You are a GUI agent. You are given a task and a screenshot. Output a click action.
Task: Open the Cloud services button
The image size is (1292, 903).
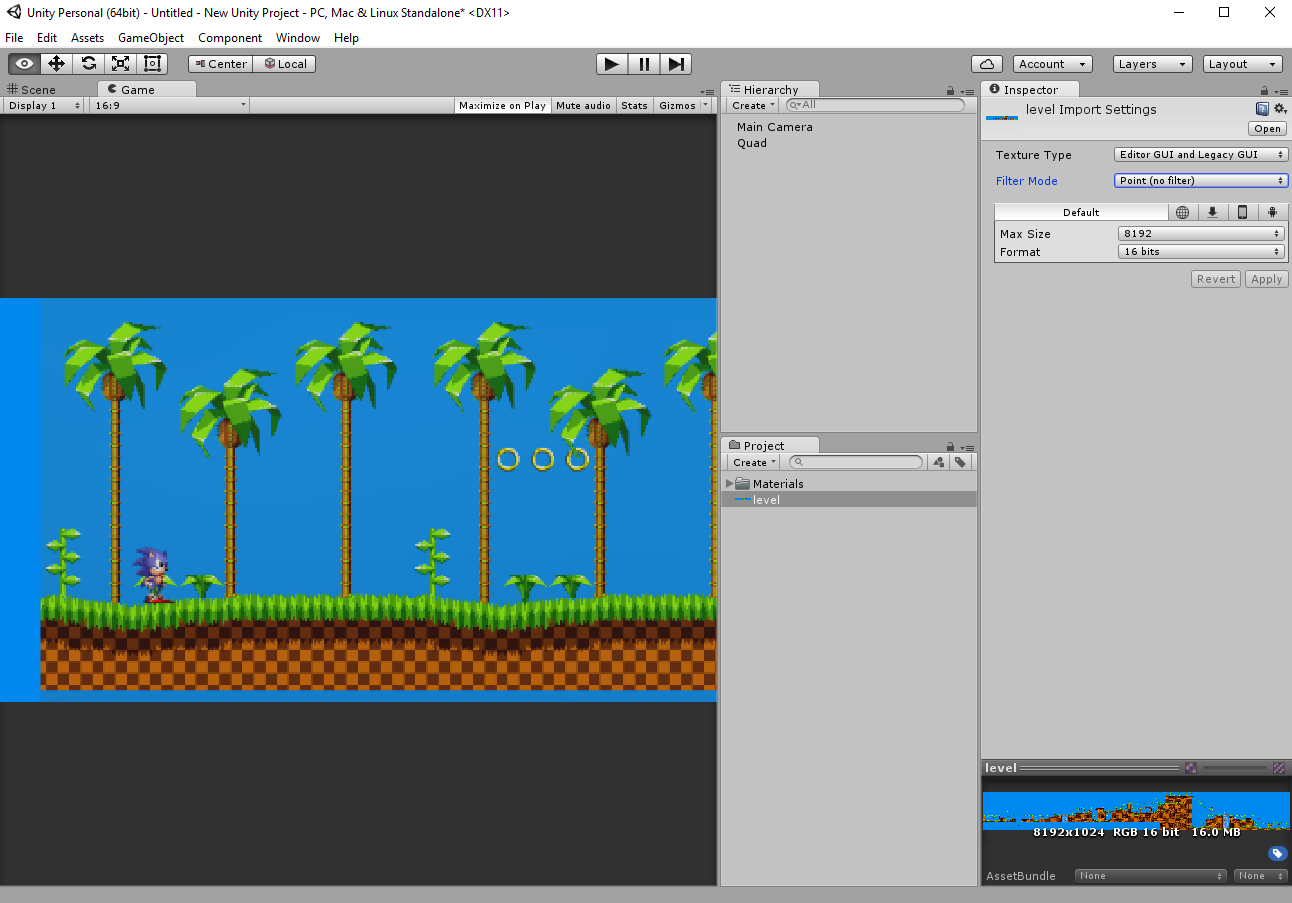987,63
